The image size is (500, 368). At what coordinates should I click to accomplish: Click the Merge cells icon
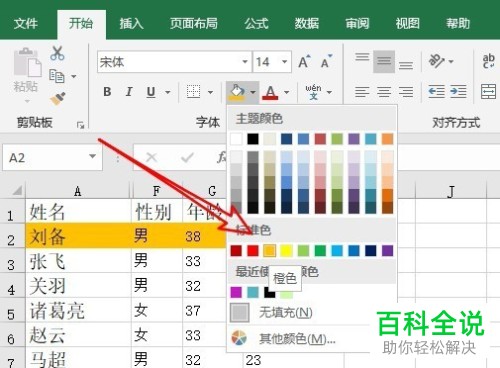(489, 92)
